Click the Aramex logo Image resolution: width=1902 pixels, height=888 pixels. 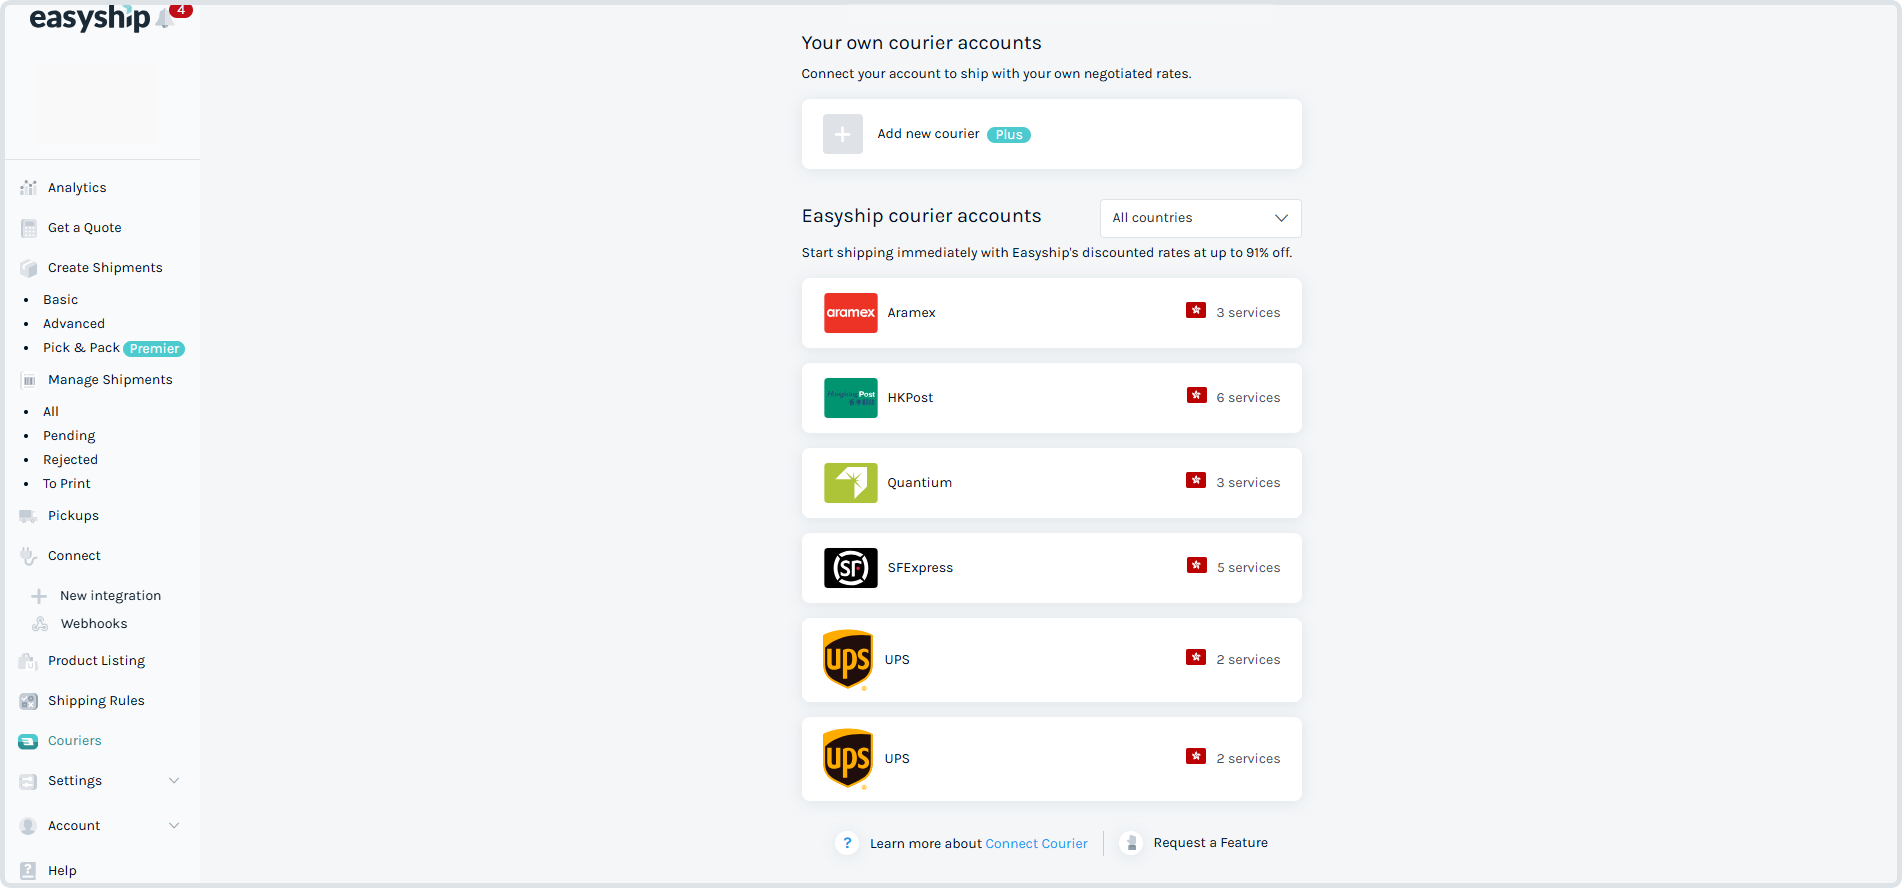851,313
